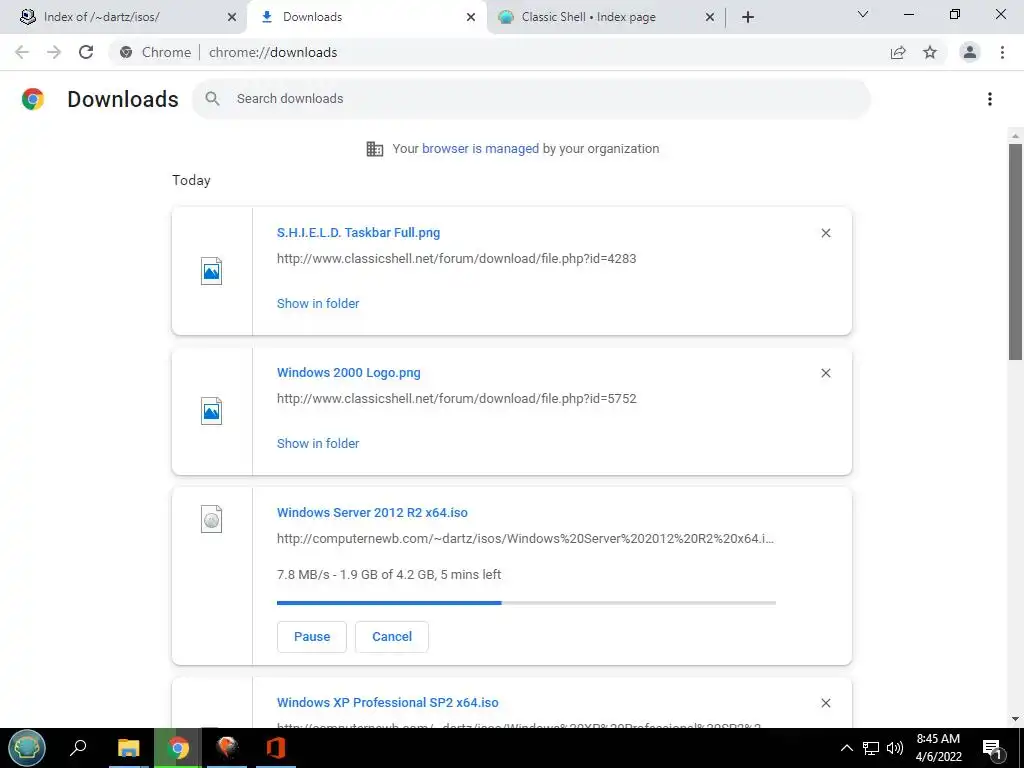Click the disc file icon for Windows Server 2012 ISO
The height and width of the screenshot is (768, 1024).
211,519
